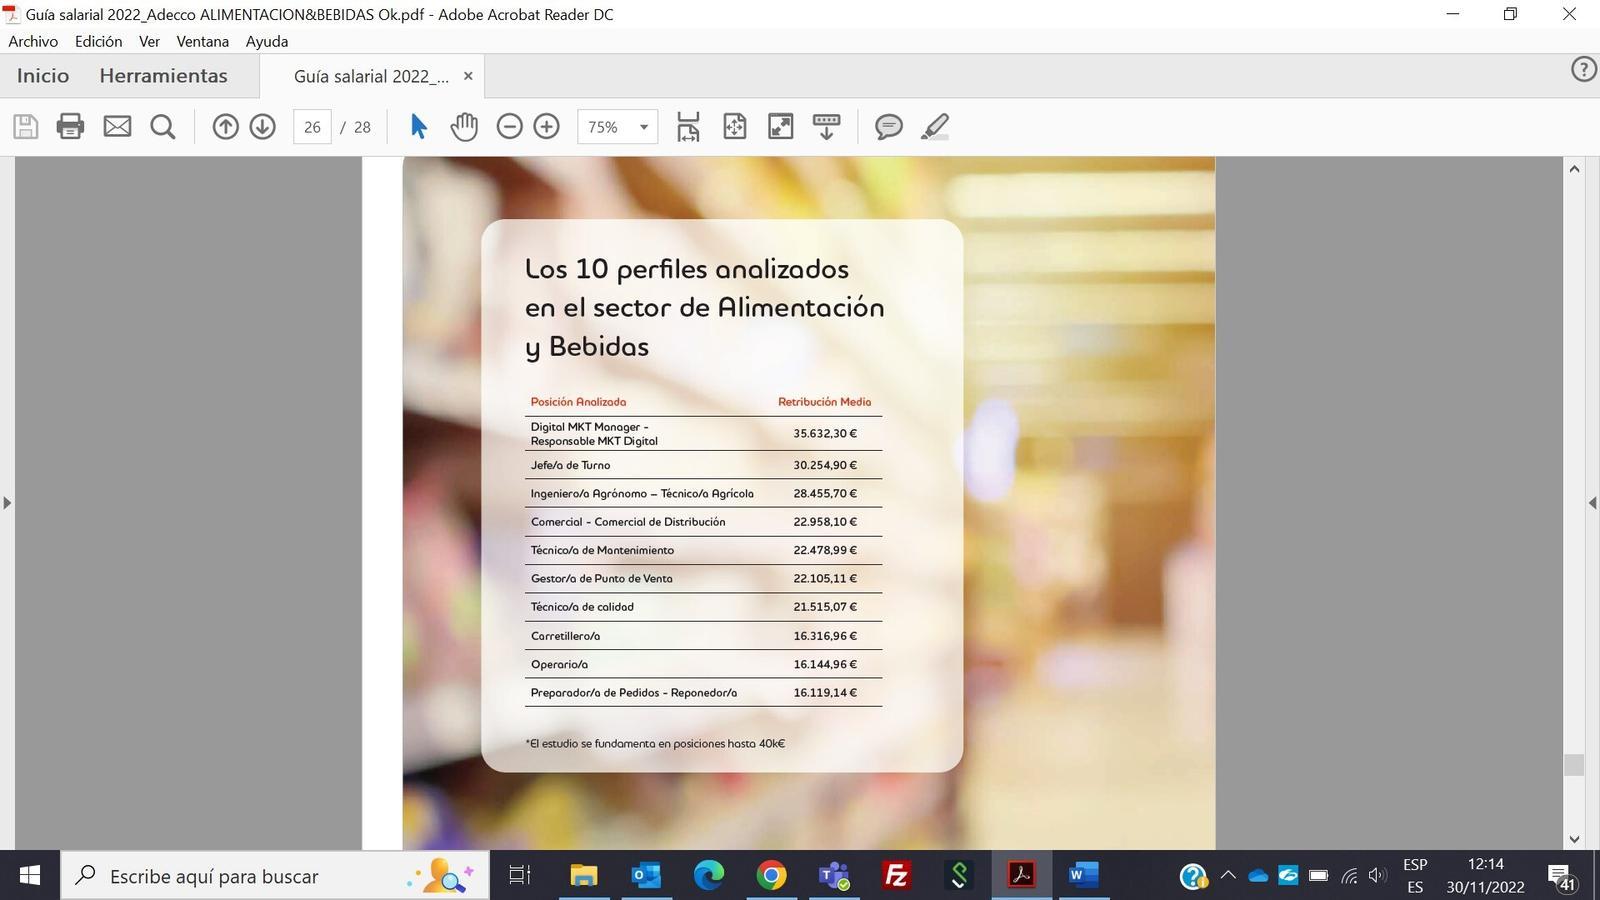Expand the left navigation pane
1600x900 pixels.
[7, 503]
